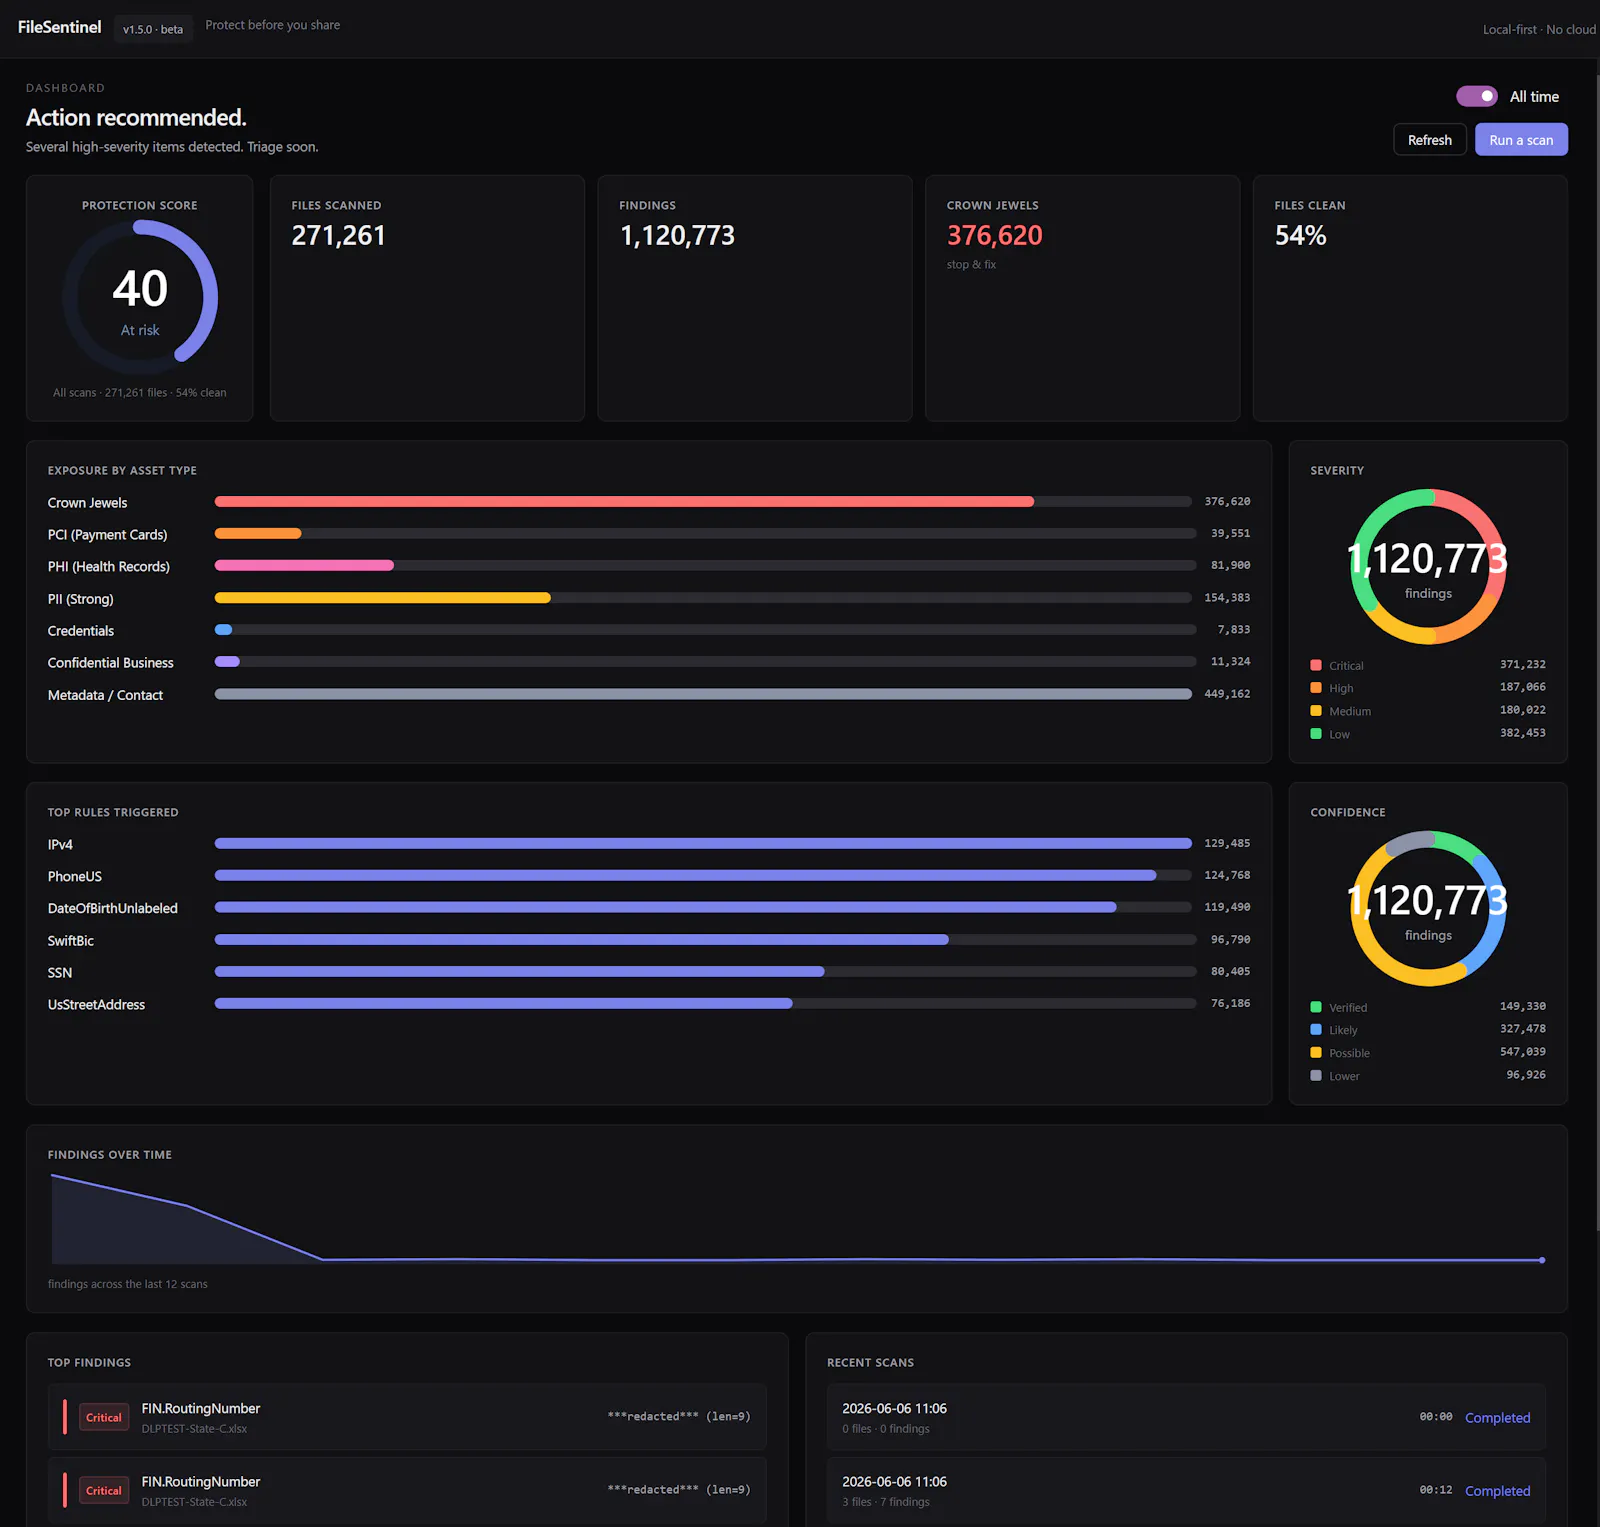This screenshot has width=1600, height=1527.
Task: Click the Lower gray legend swatch
Action: tap(1316, 1076)
